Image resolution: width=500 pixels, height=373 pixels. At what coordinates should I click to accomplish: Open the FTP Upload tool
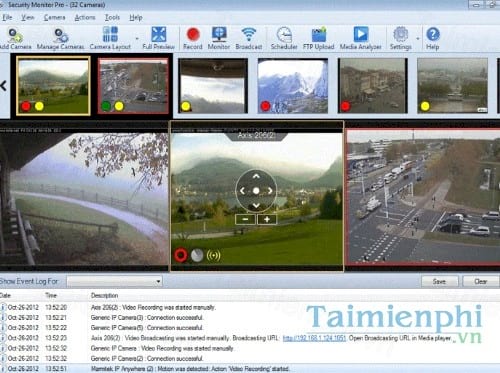pyautogui.click(x=318, y=39)
